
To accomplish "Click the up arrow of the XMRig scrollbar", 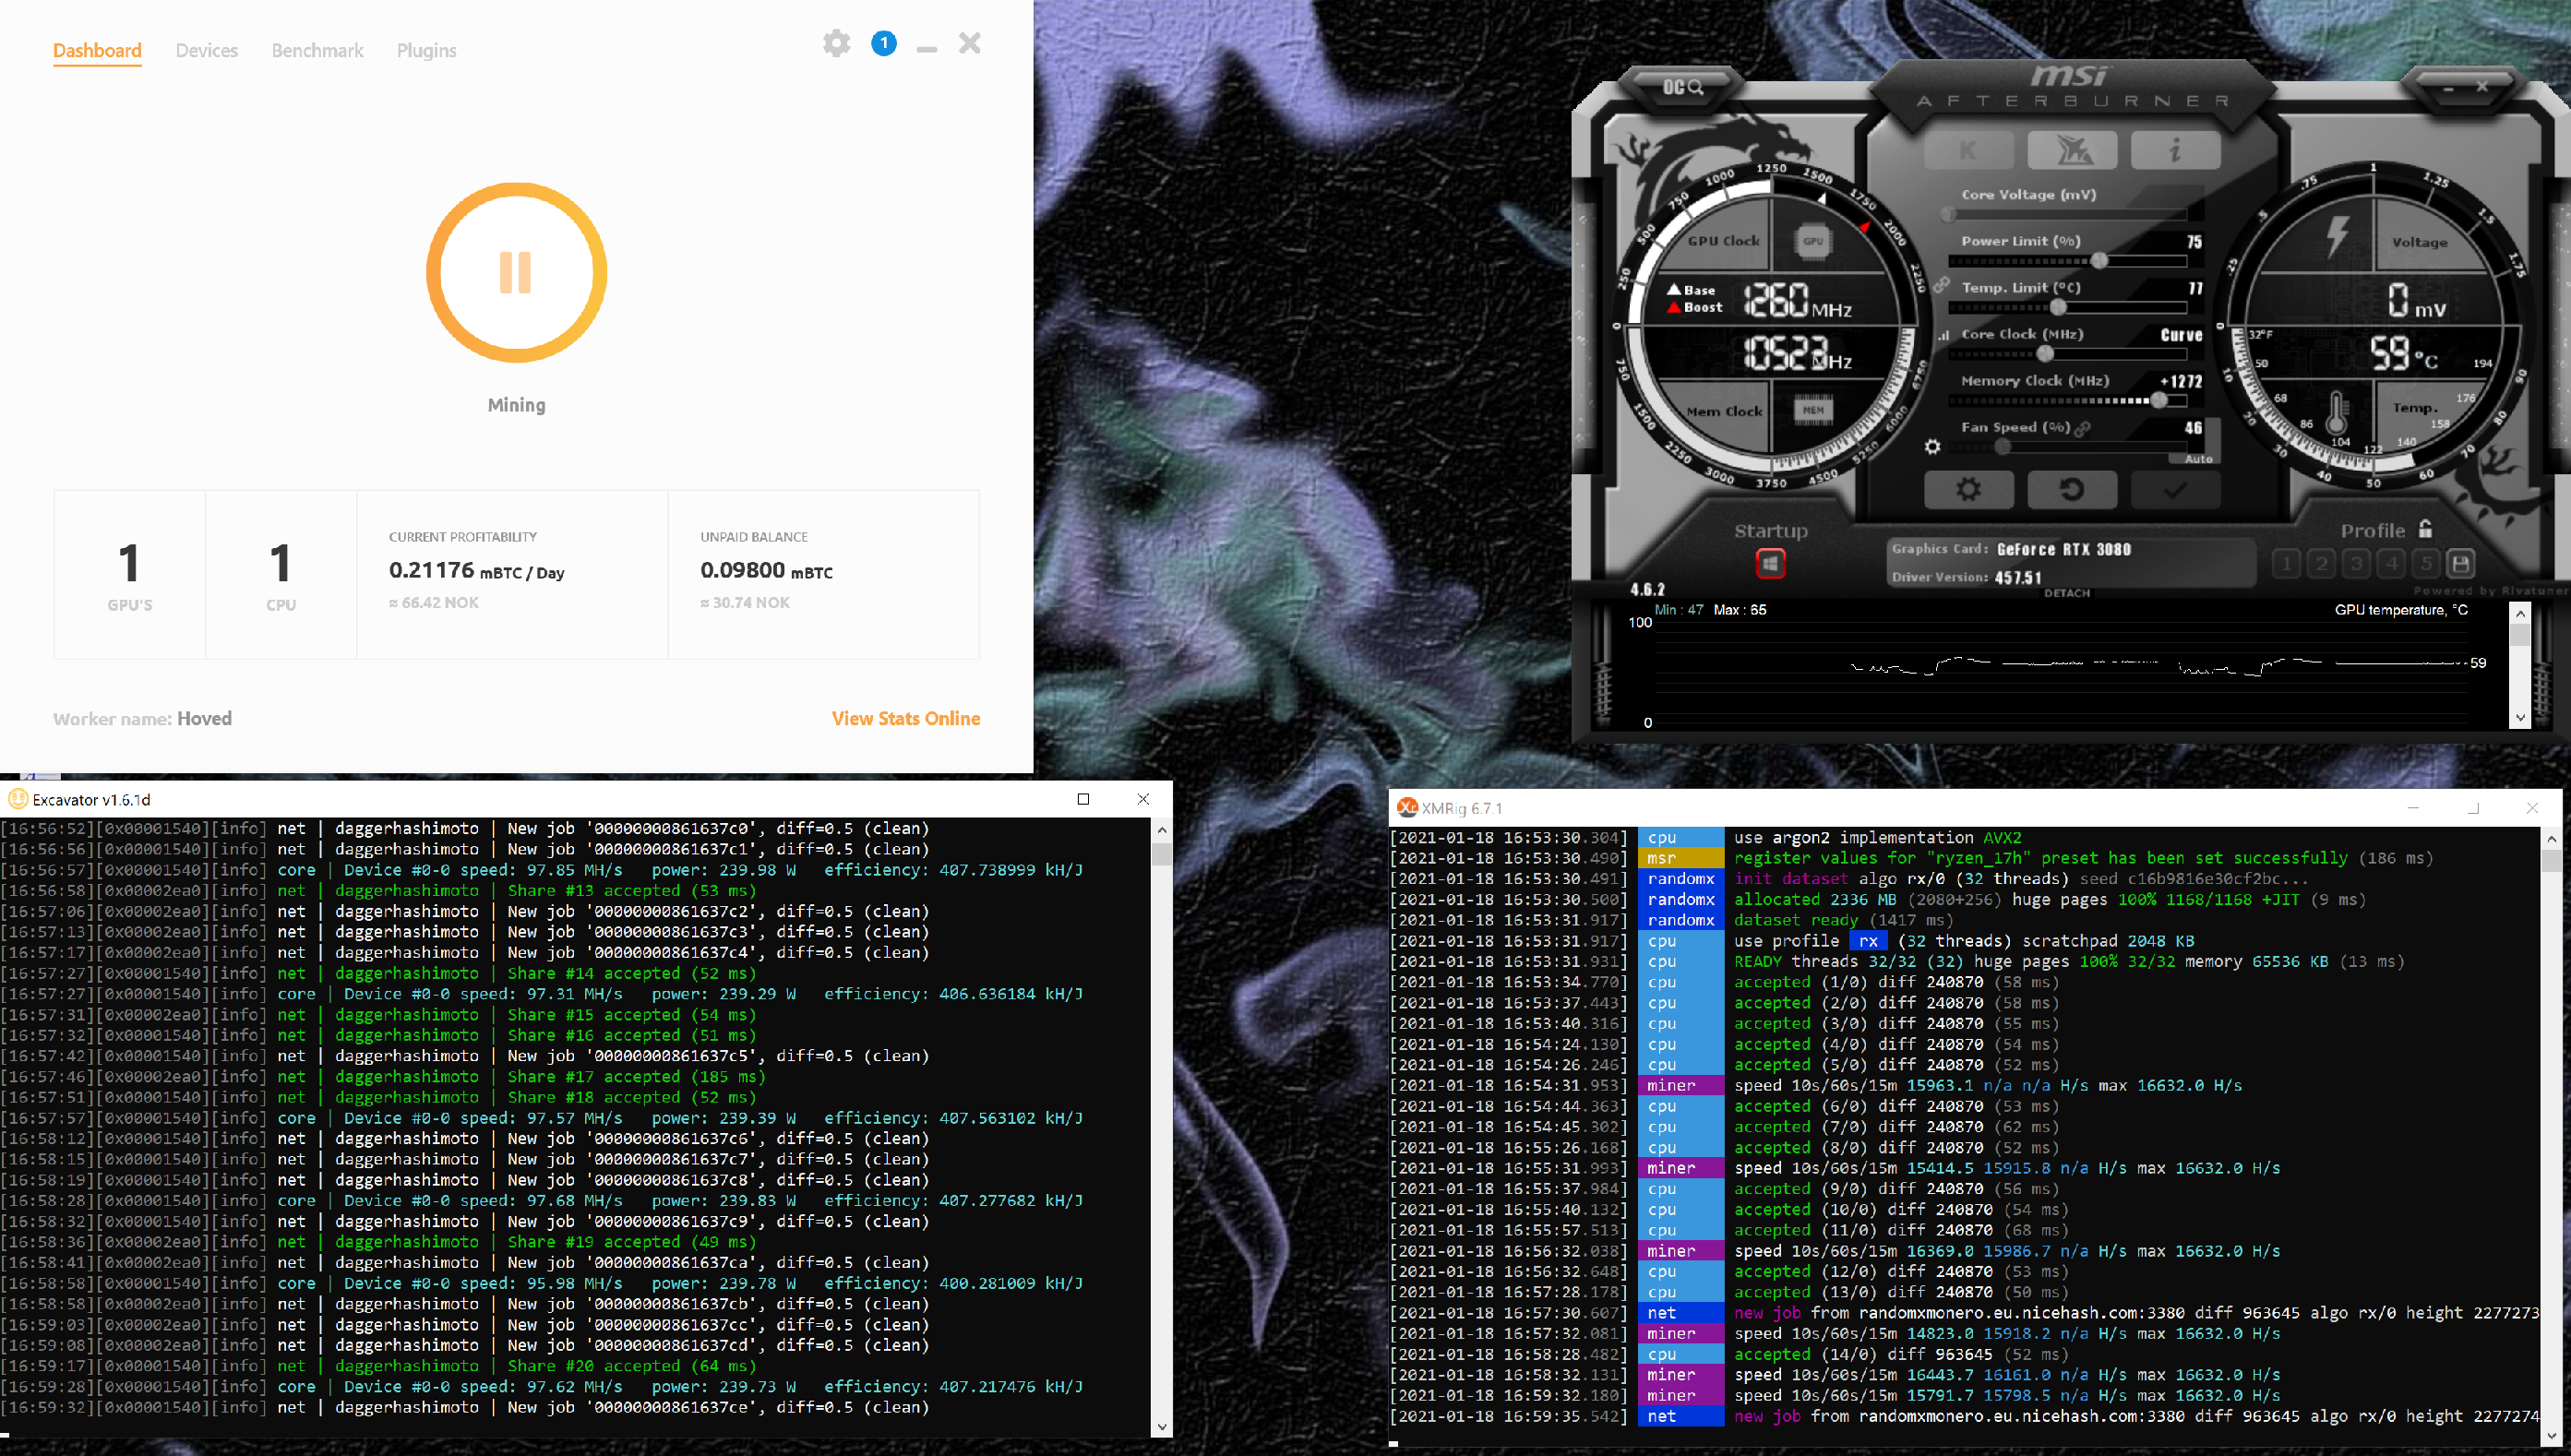I will [x=2551, y=838].
